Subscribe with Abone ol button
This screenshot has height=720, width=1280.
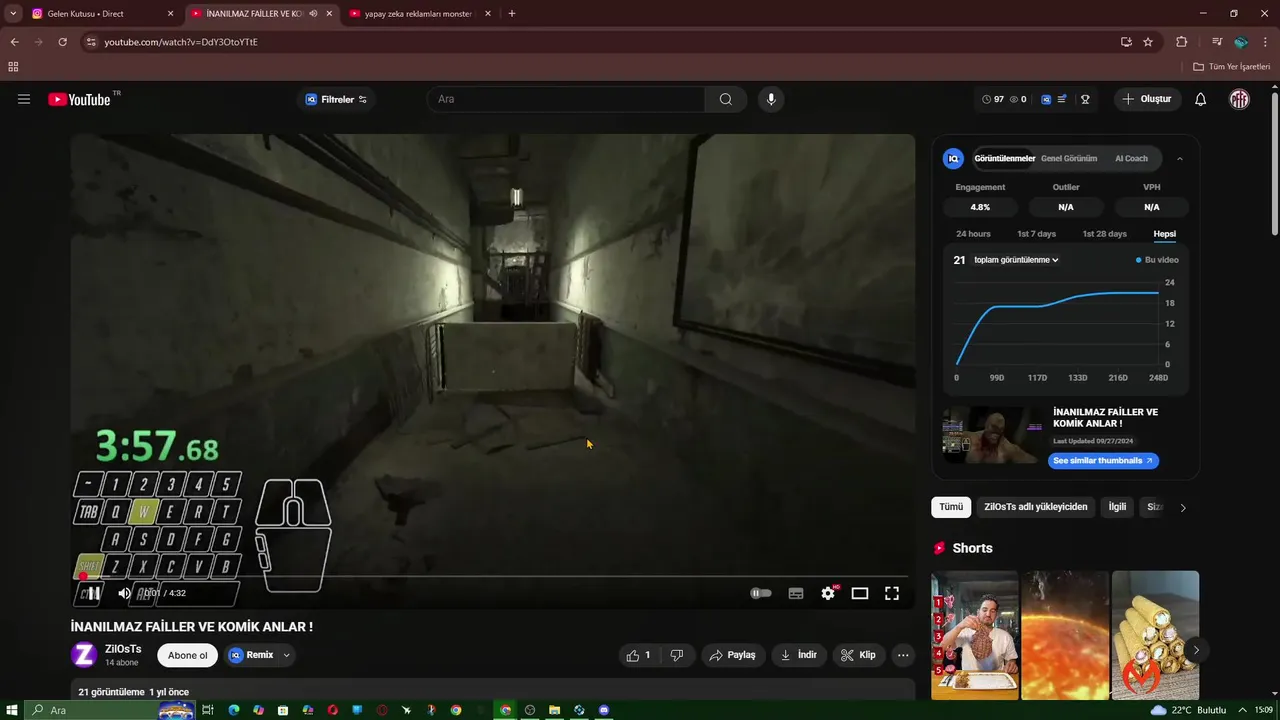188,655
